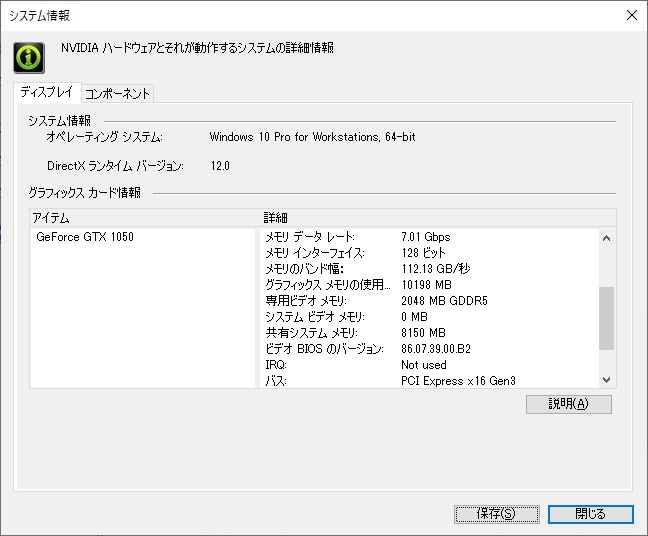Click the 8150 MB value
This screenshot has height=536, width=648.
tap(423, 333)
